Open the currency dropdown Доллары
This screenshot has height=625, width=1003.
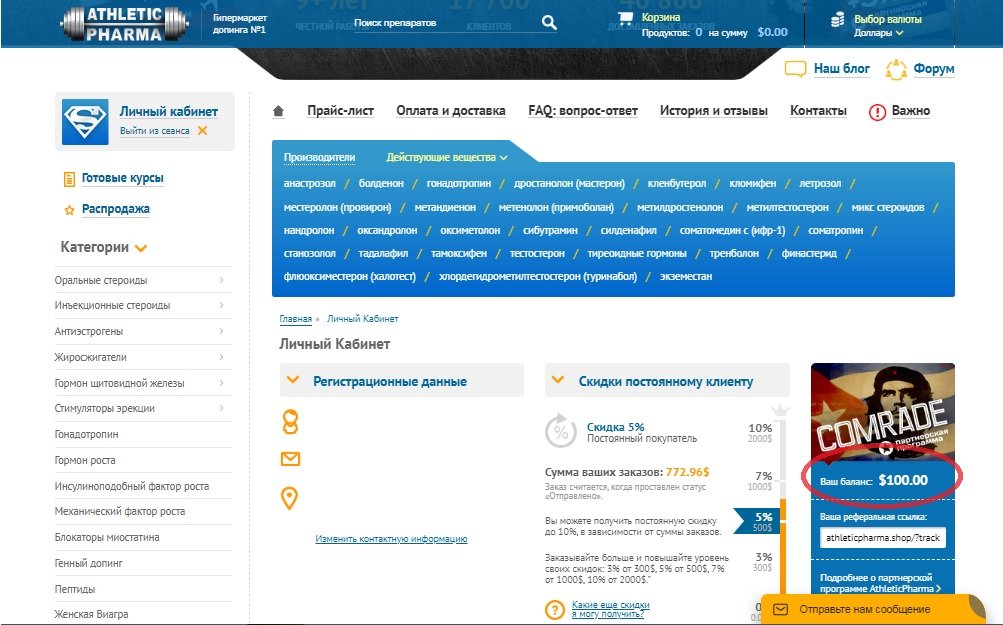click(879, 33)
